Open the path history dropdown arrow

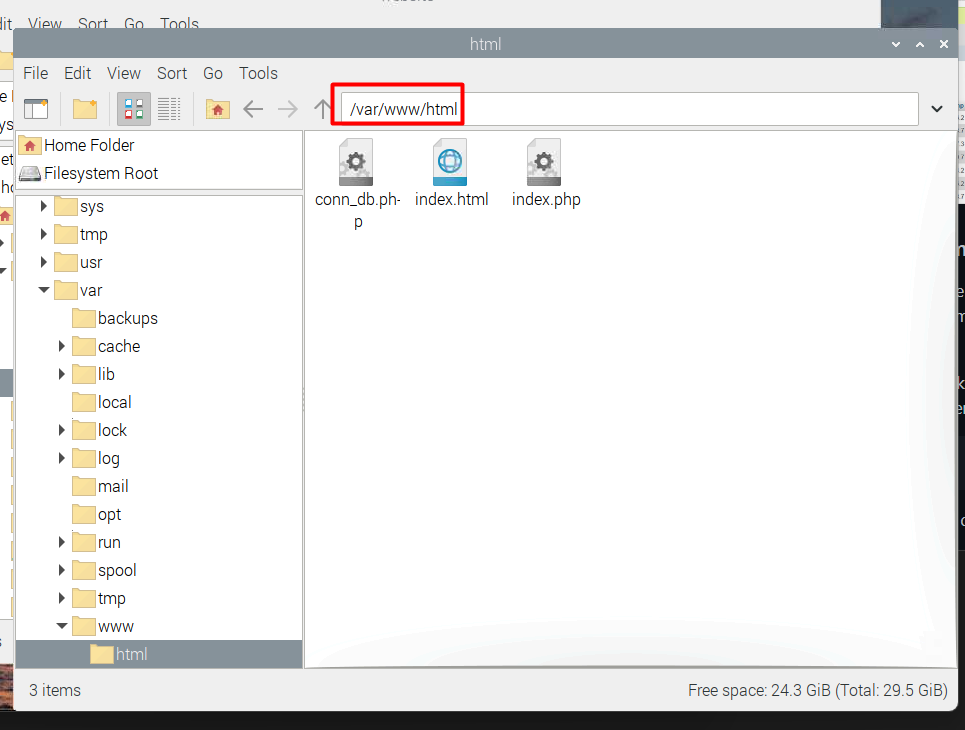point(937,109)
